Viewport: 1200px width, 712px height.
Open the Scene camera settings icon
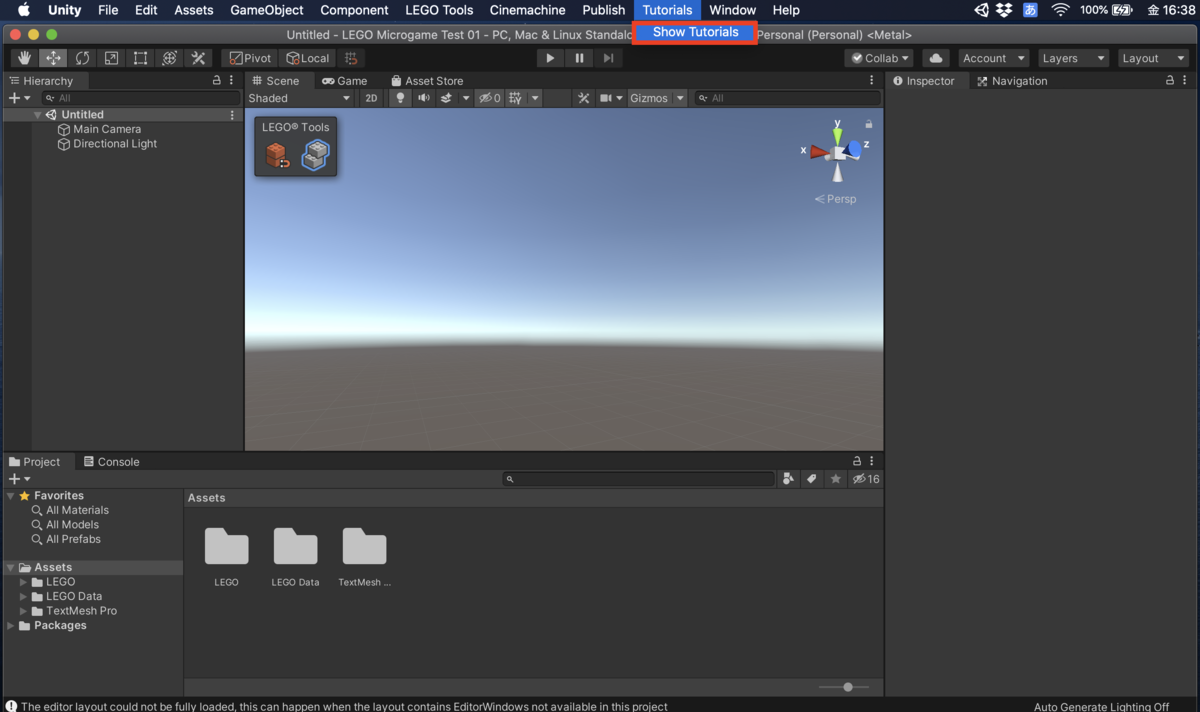point(610,98)
